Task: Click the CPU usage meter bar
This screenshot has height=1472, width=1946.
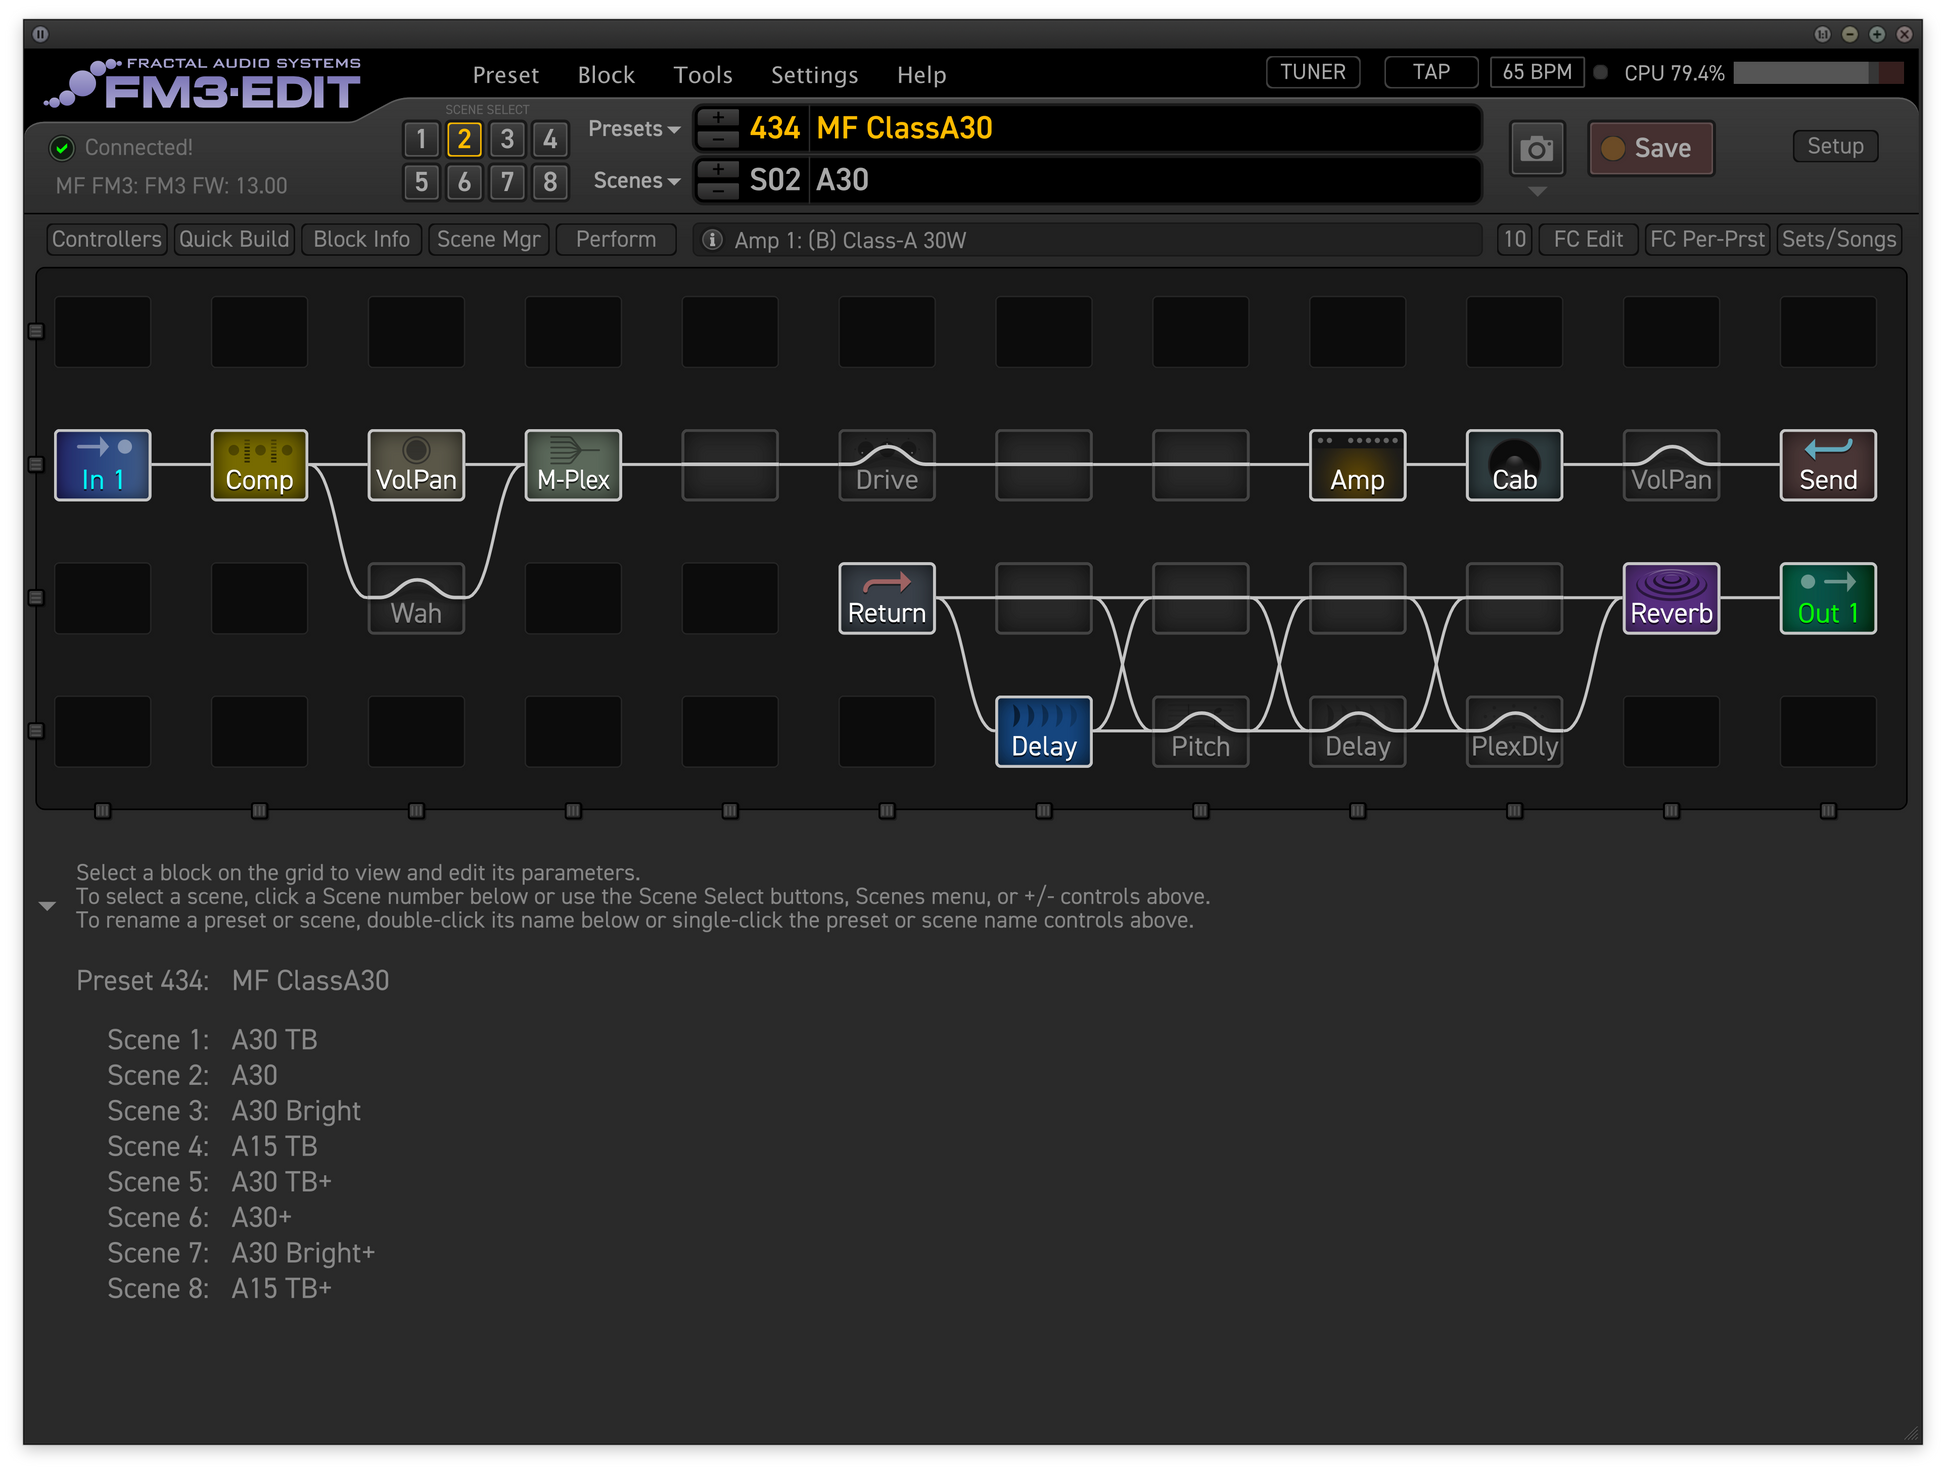Action: click(x=1818, y=73)
